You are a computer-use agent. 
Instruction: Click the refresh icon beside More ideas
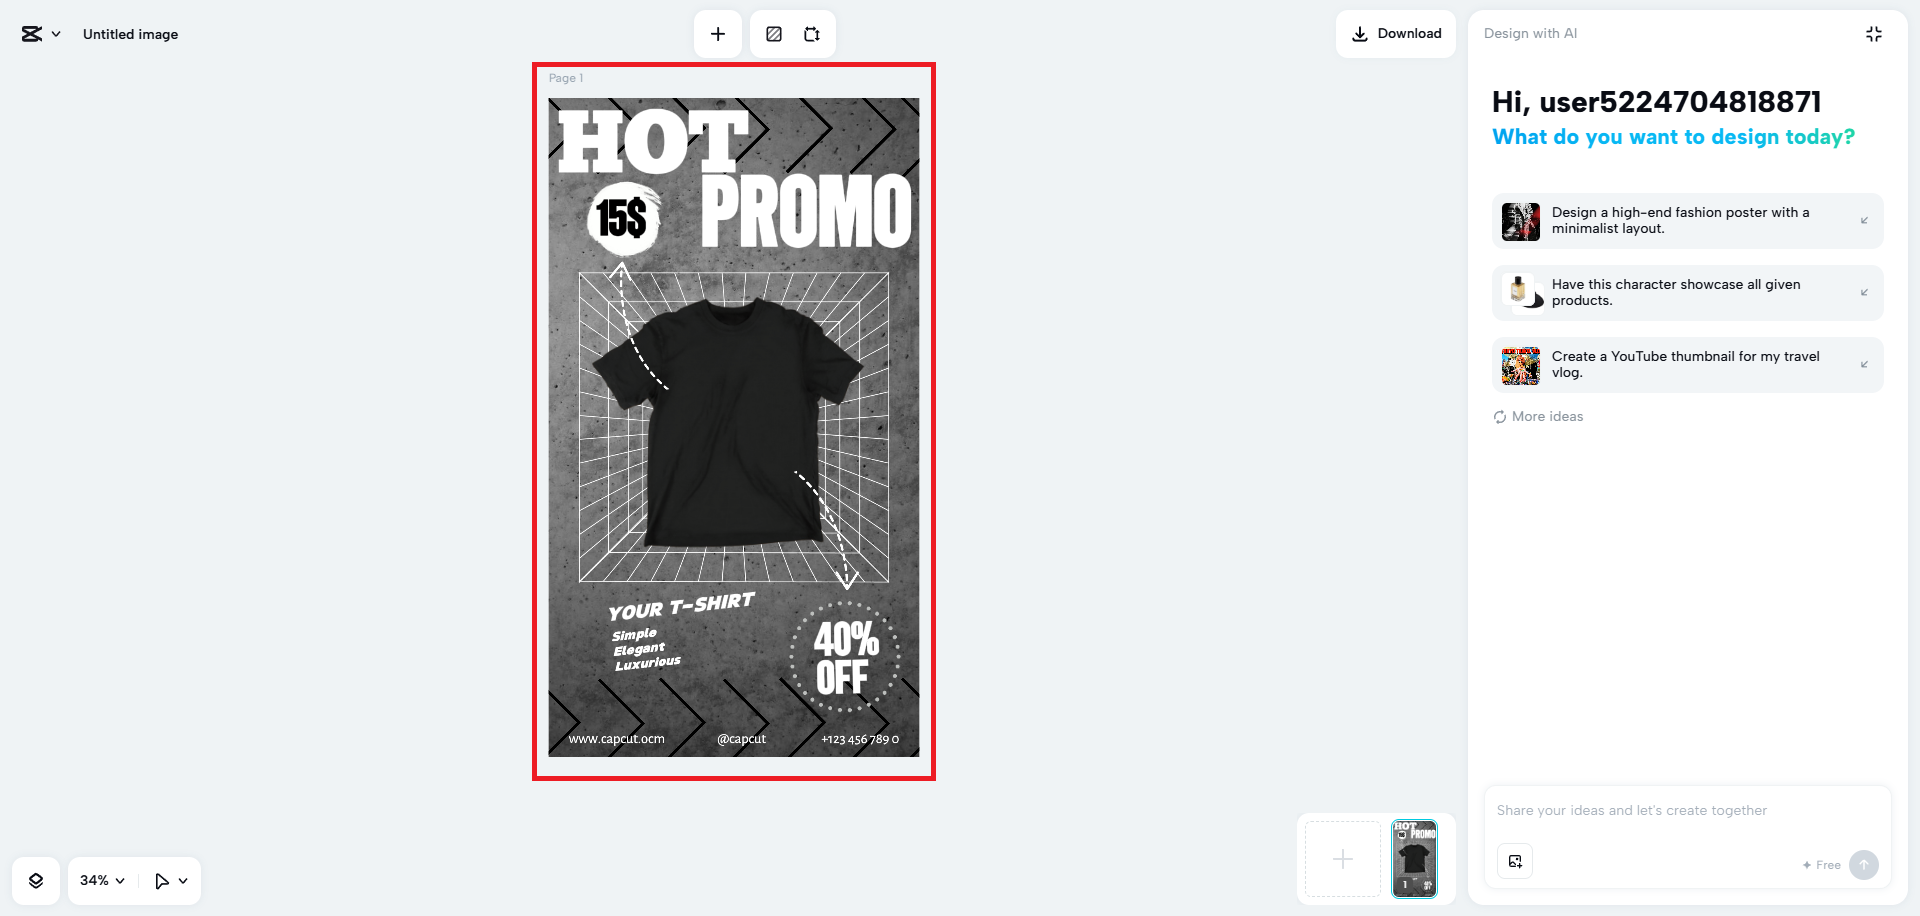point(1500,417)
